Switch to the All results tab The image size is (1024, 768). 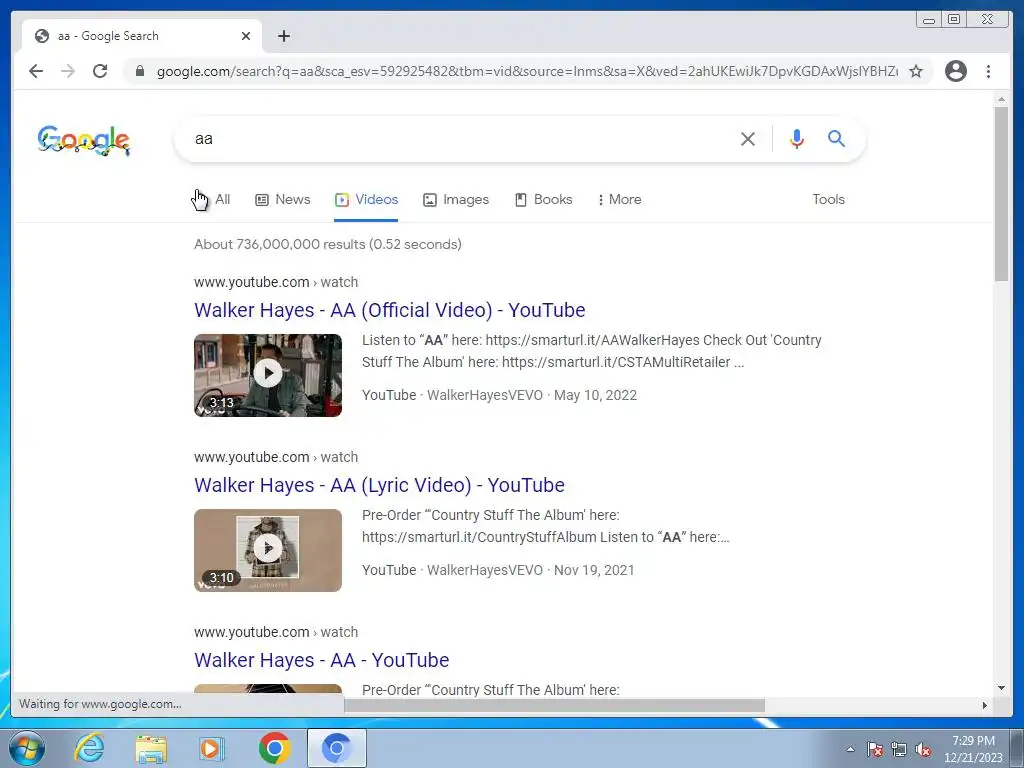[222, 199]
